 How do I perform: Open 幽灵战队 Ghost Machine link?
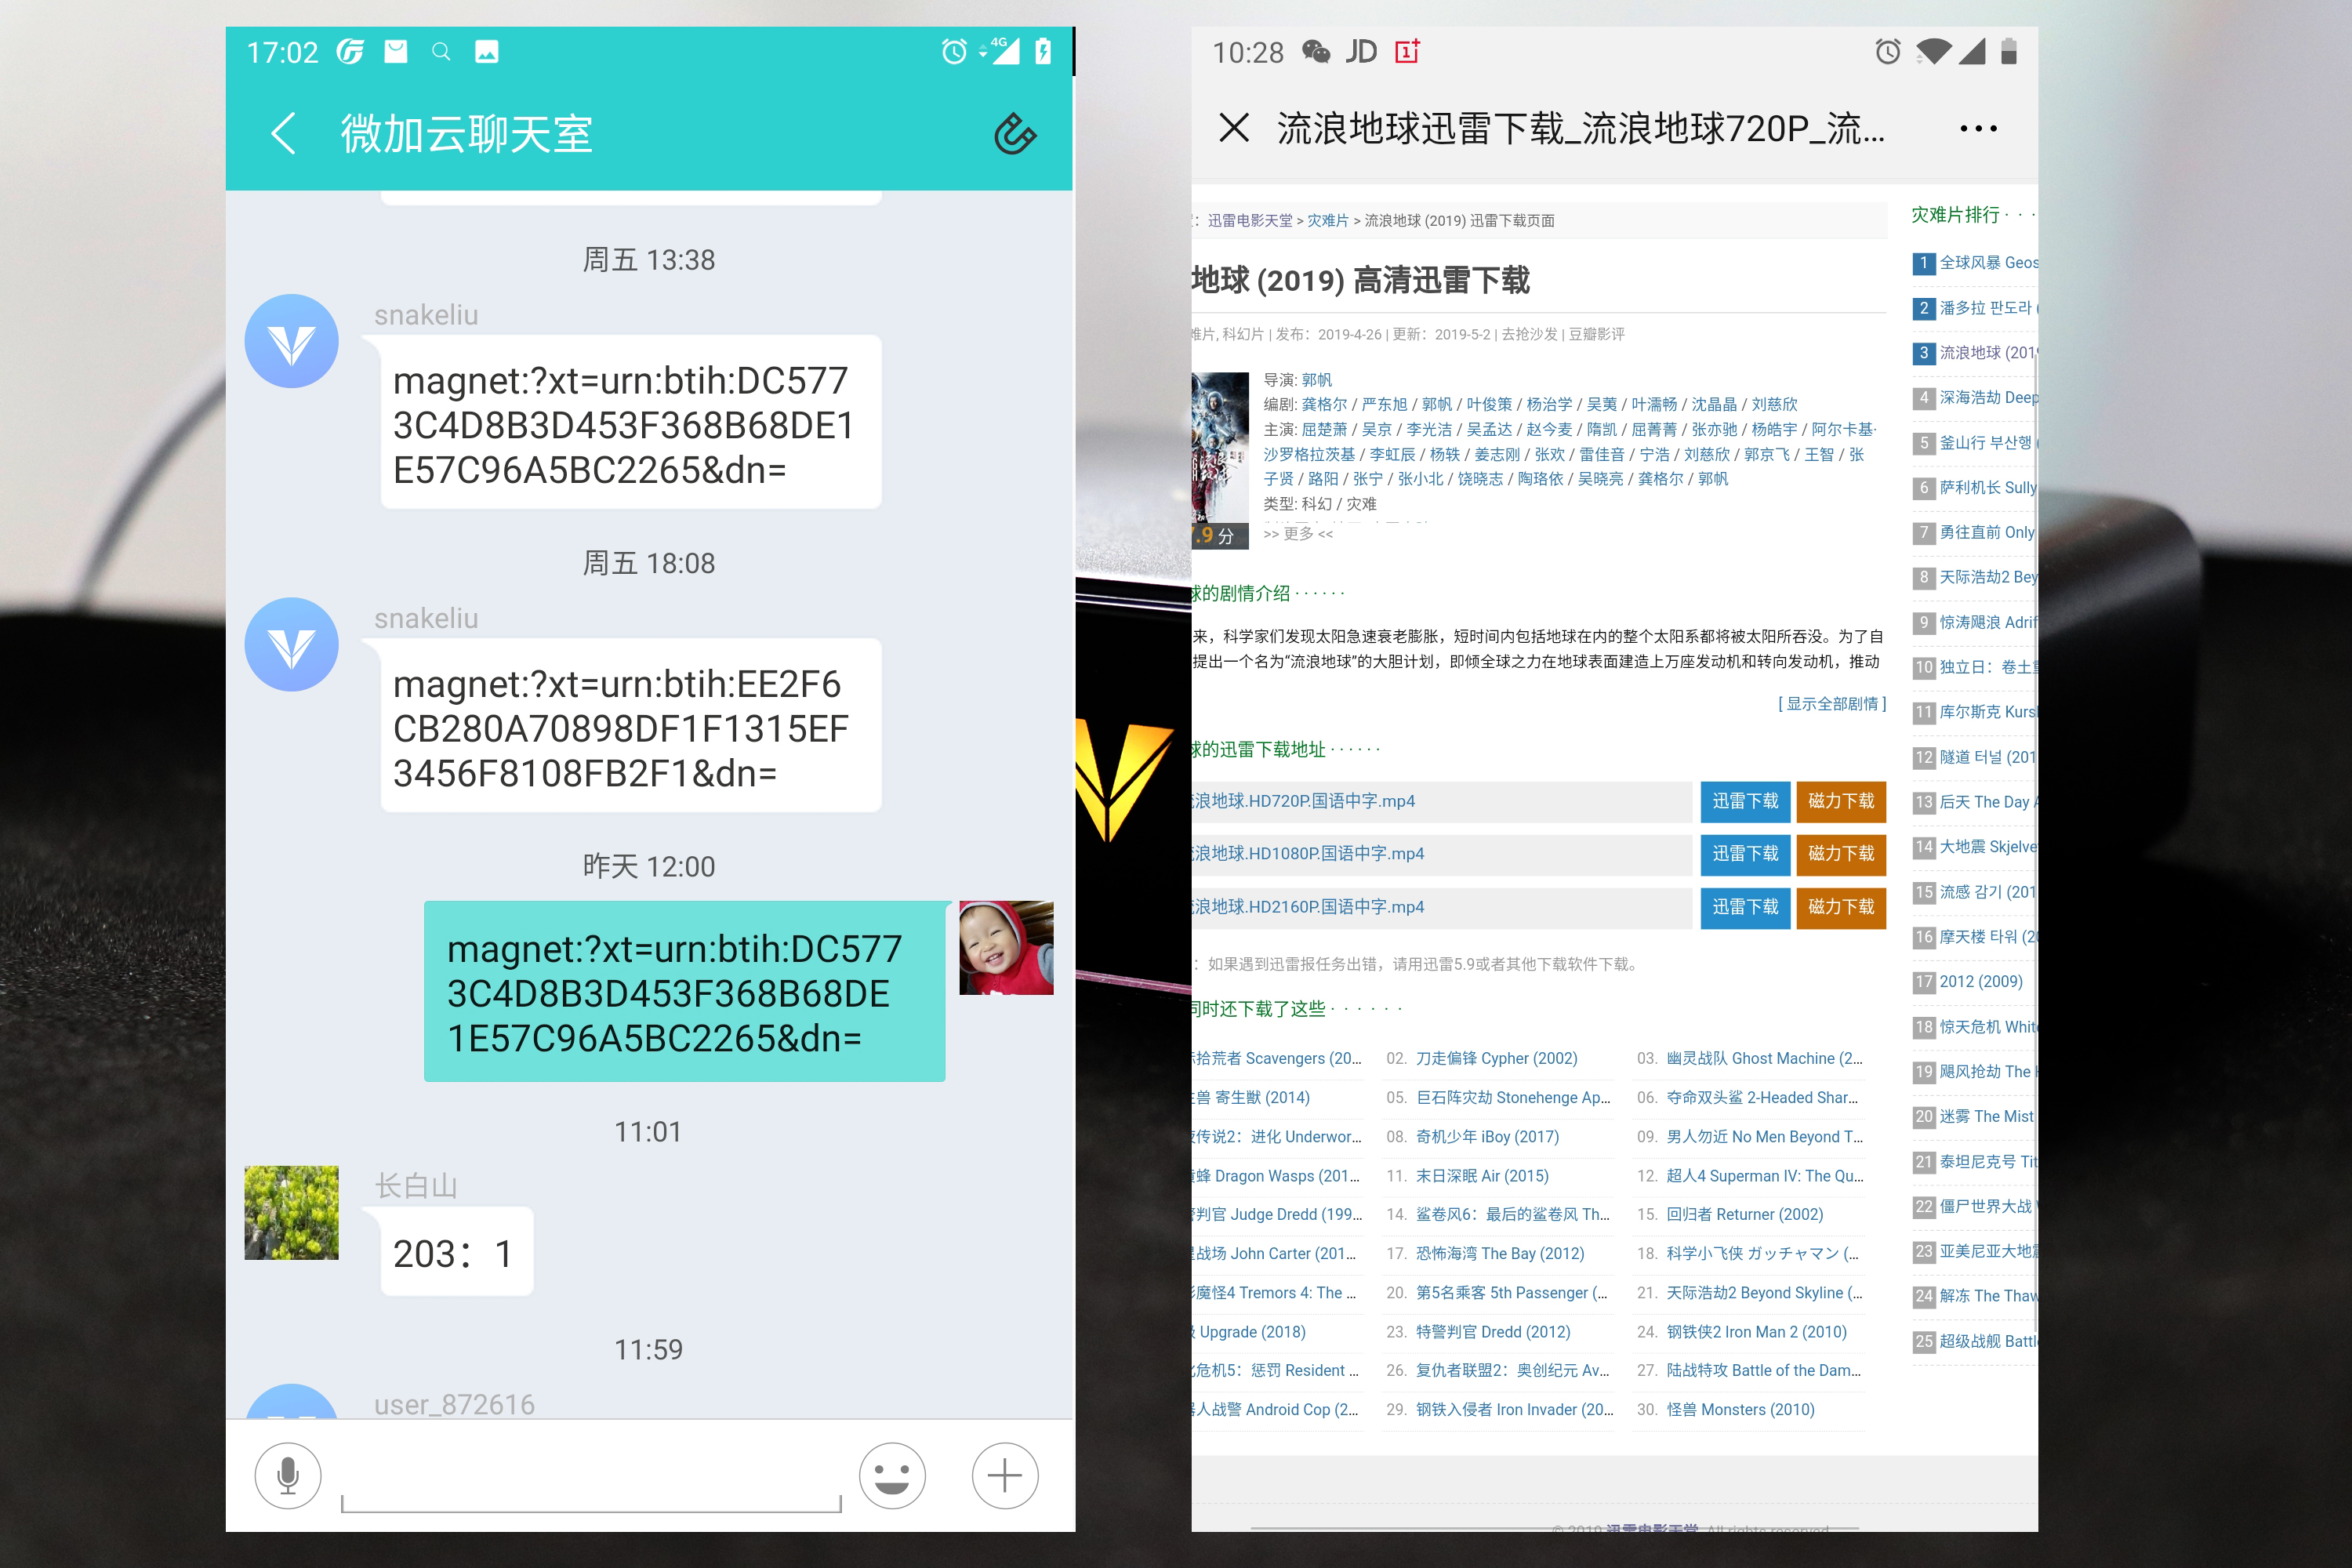1765,1059
